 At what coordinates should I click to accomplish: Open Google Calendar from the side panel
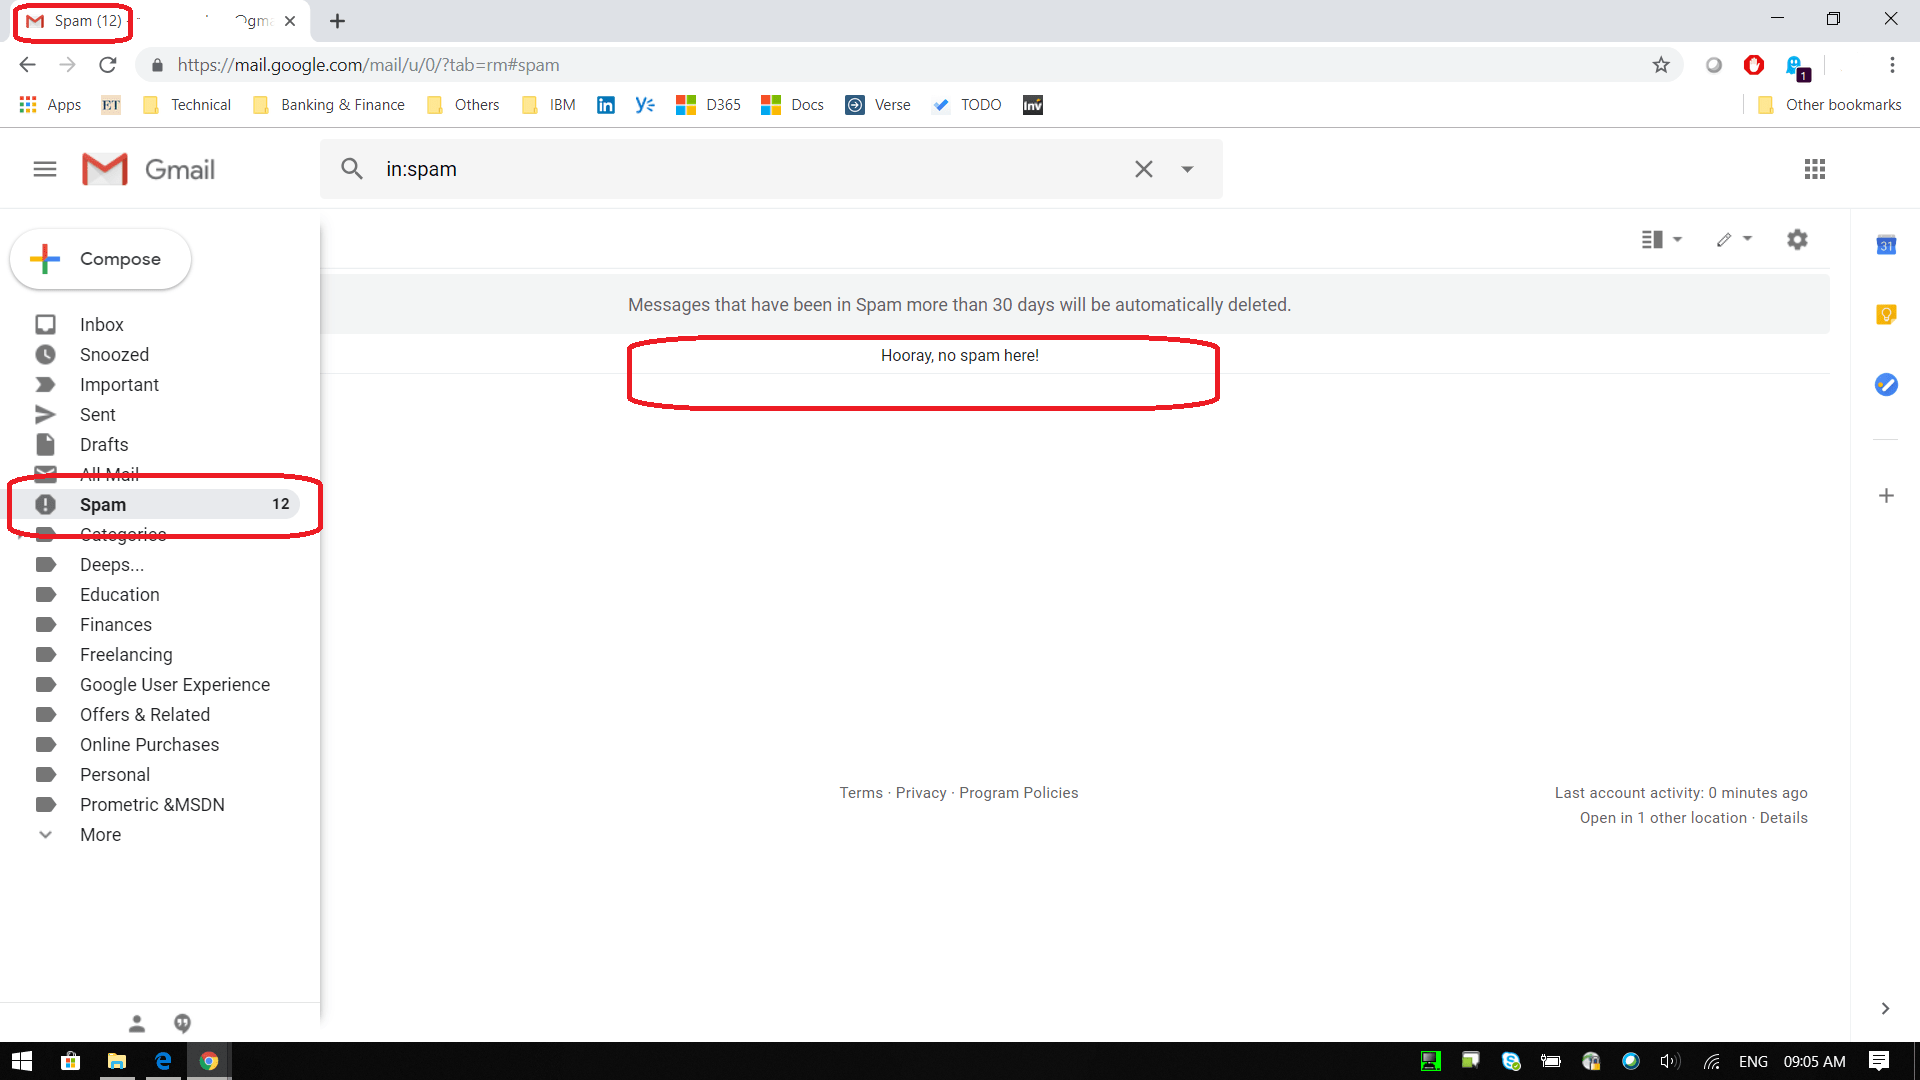tap(1886, 246)
